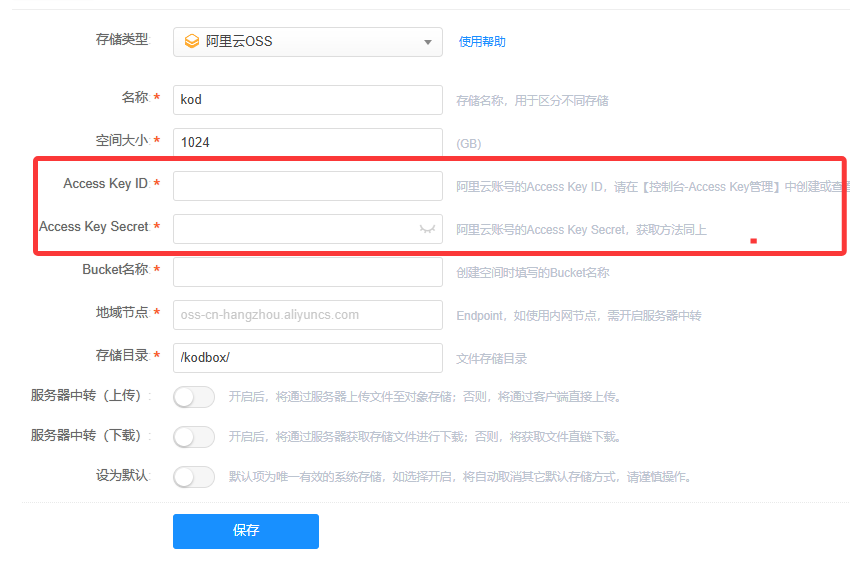This screenshot has width=850, height=570.
Task: Enable the 服务器中转（上传） switch
Action: point(194,397)
